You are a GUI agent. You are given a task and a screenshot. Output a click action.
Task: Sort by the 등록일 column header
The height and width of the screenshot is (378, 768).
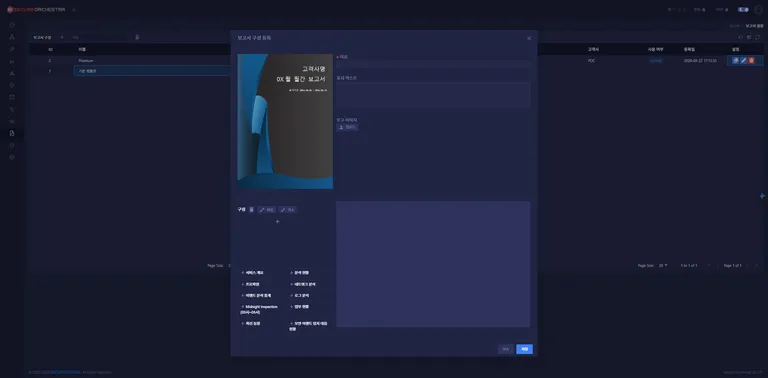[689, 49]
